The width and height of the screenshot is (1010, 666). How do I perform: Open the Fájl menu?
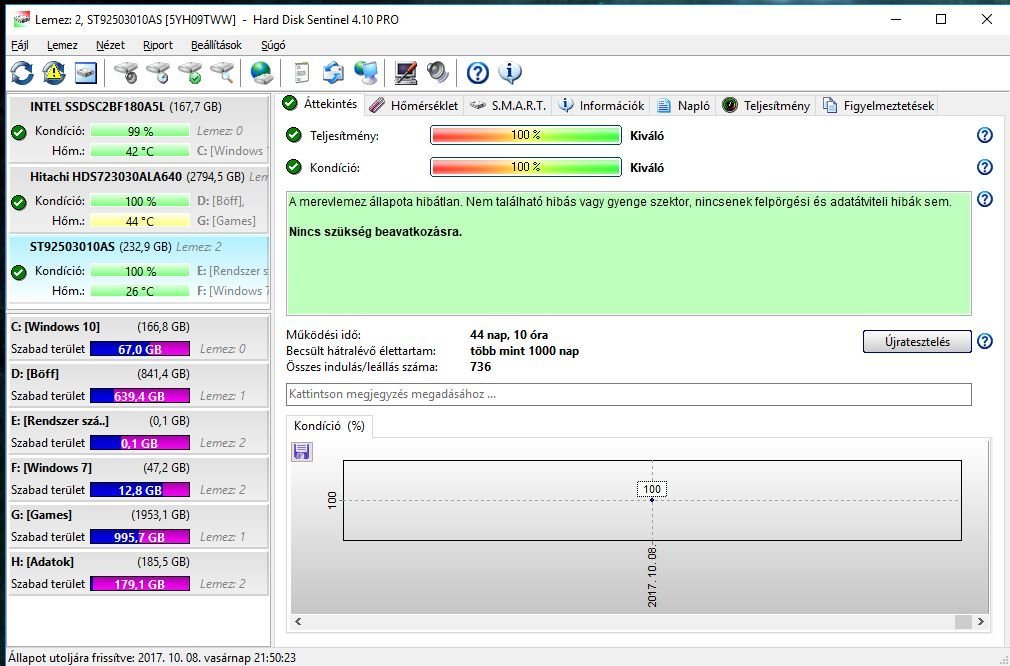(20, 45)
